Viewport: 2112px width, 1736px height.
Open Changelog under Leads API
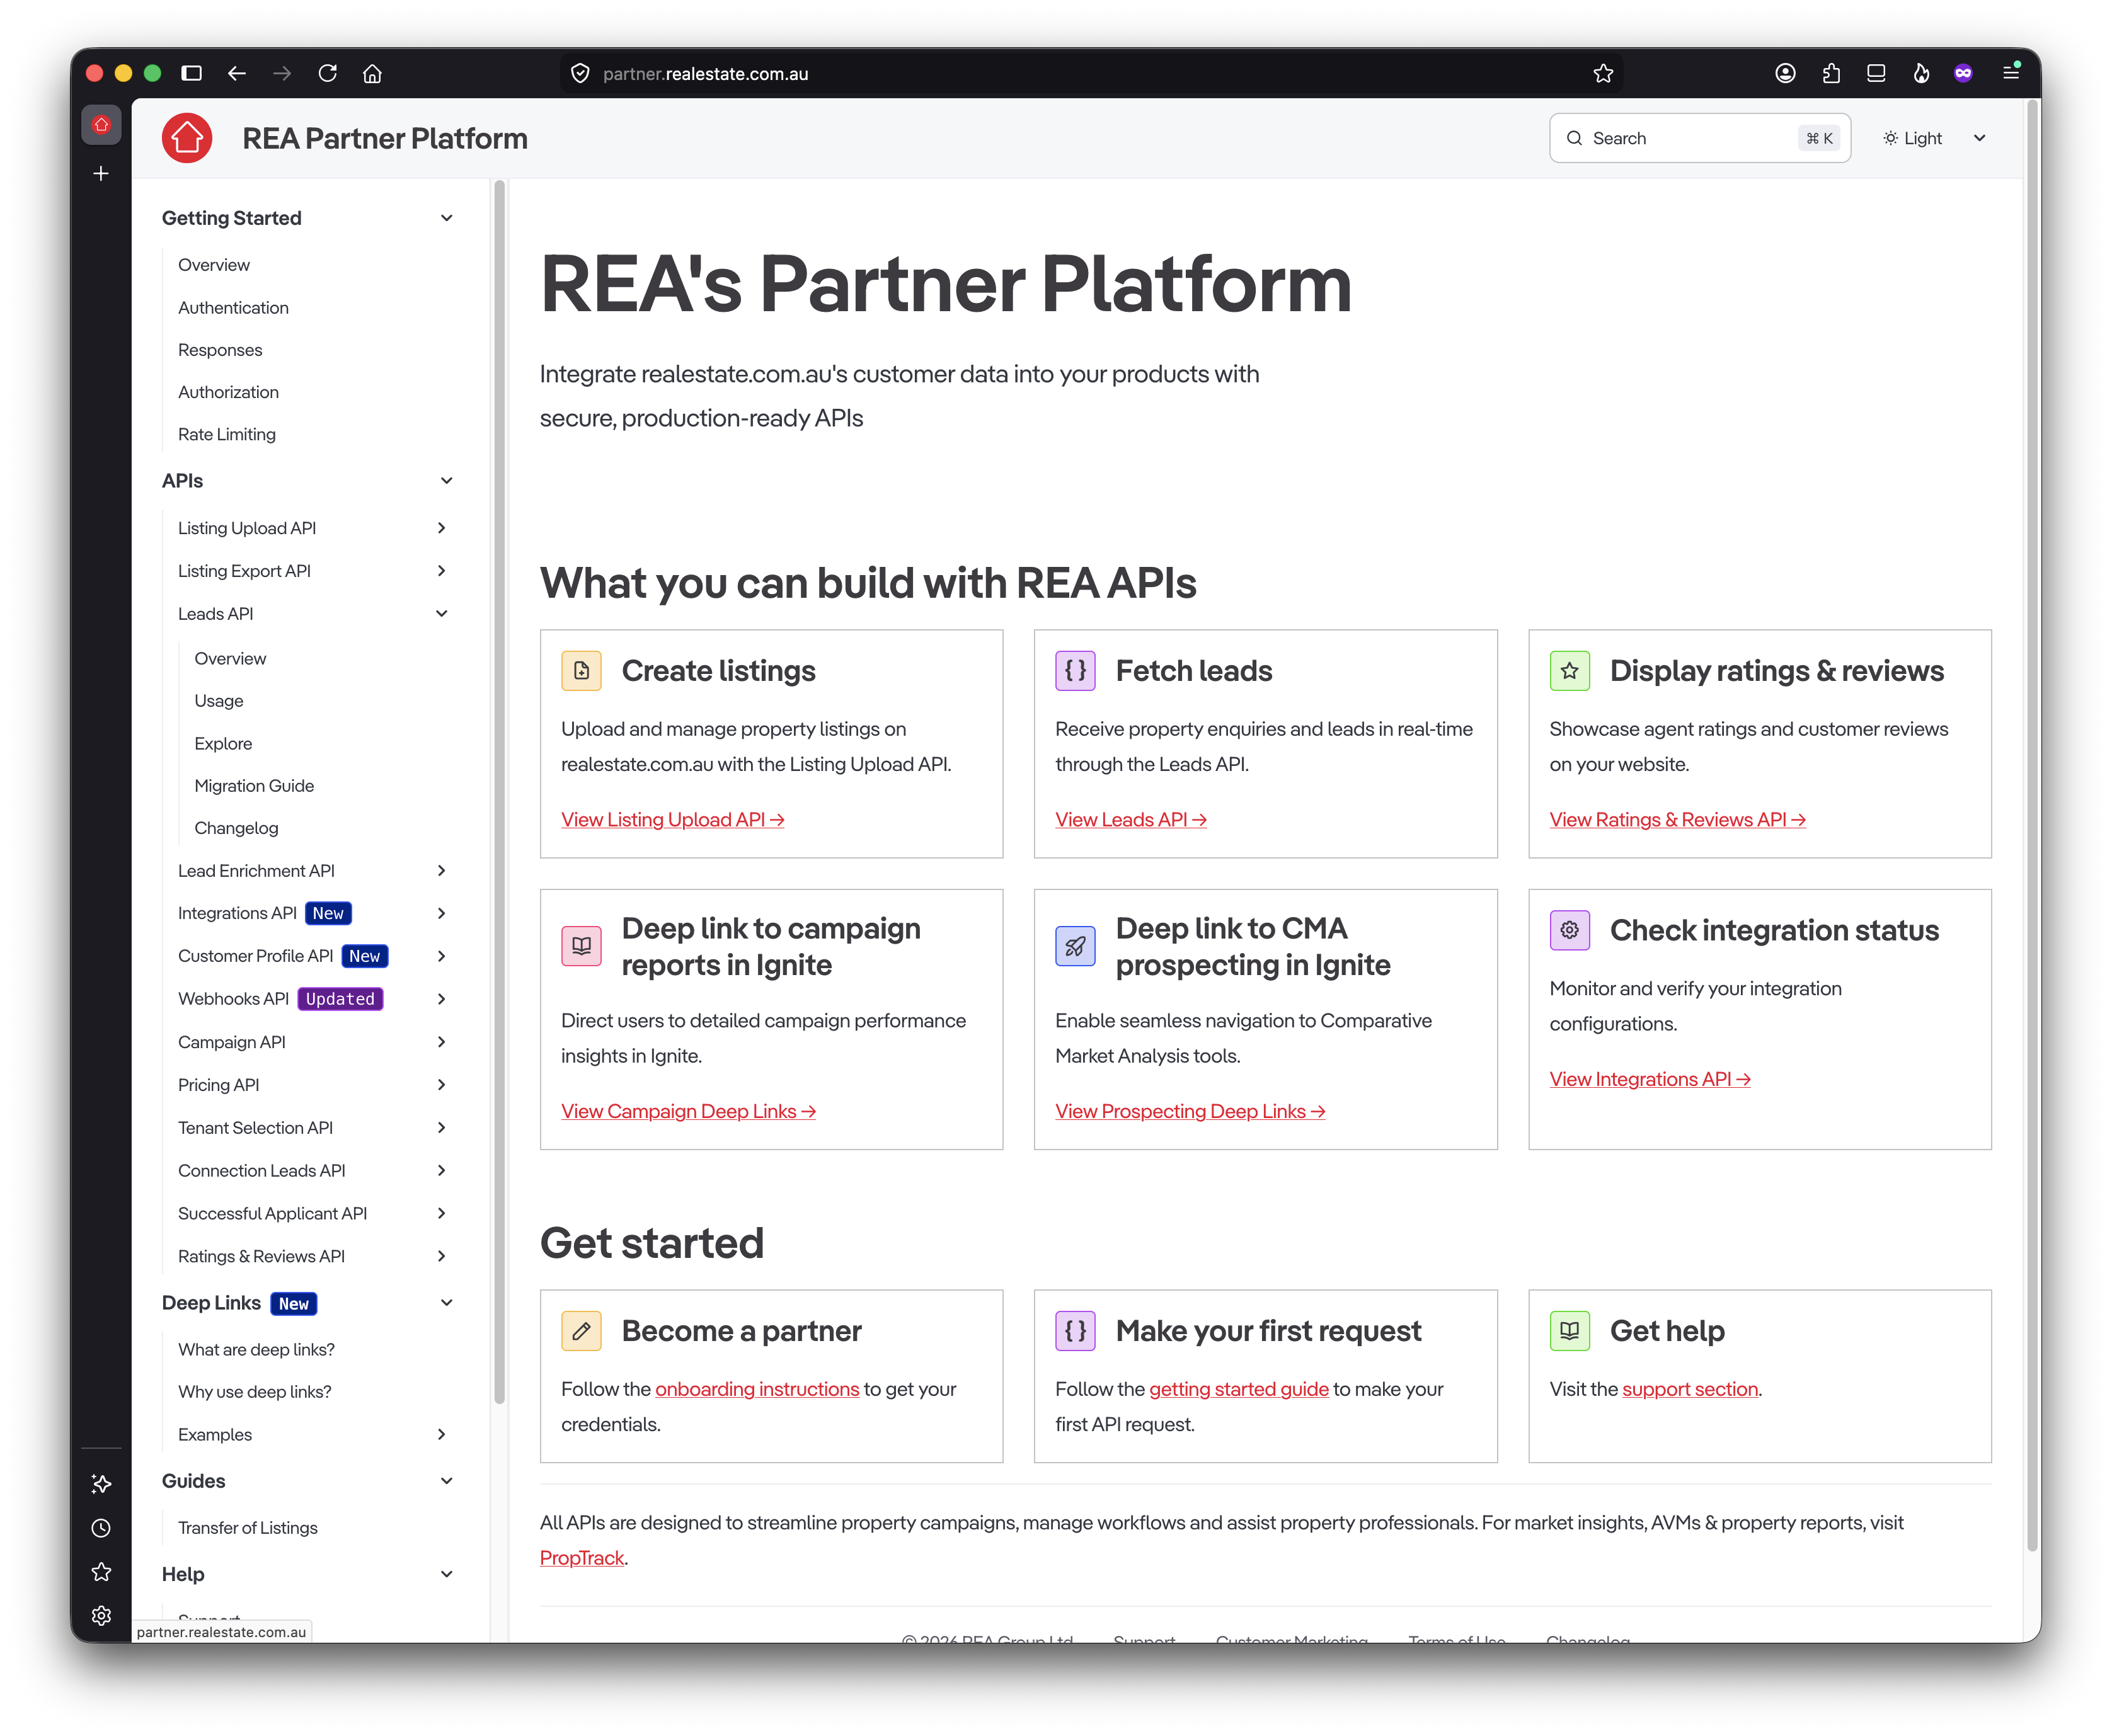coord(236,828)
